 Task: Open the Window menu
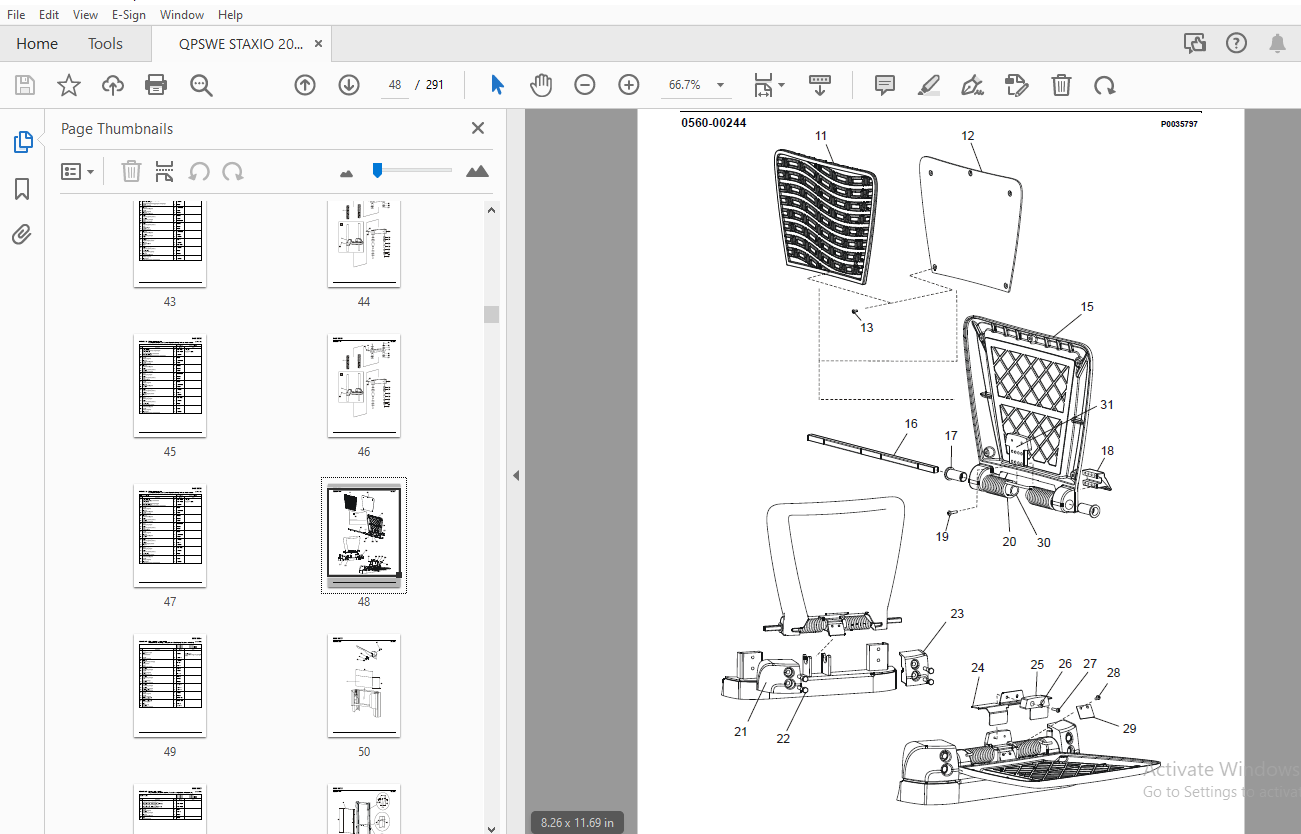coord(182,15)
